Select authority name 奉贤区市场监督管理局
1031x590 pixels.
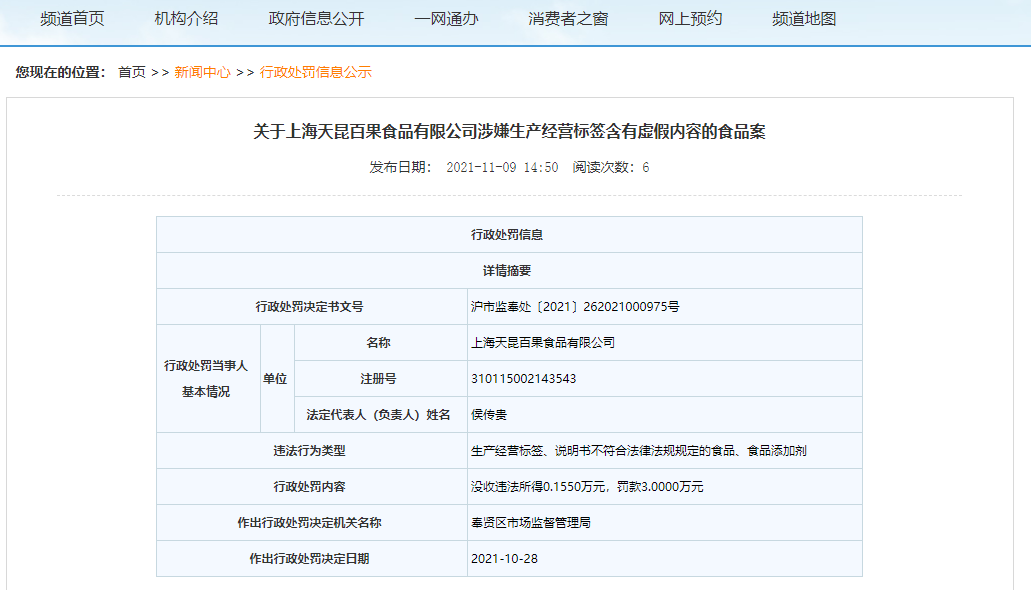pyautogui.click(x=531, y=522)
